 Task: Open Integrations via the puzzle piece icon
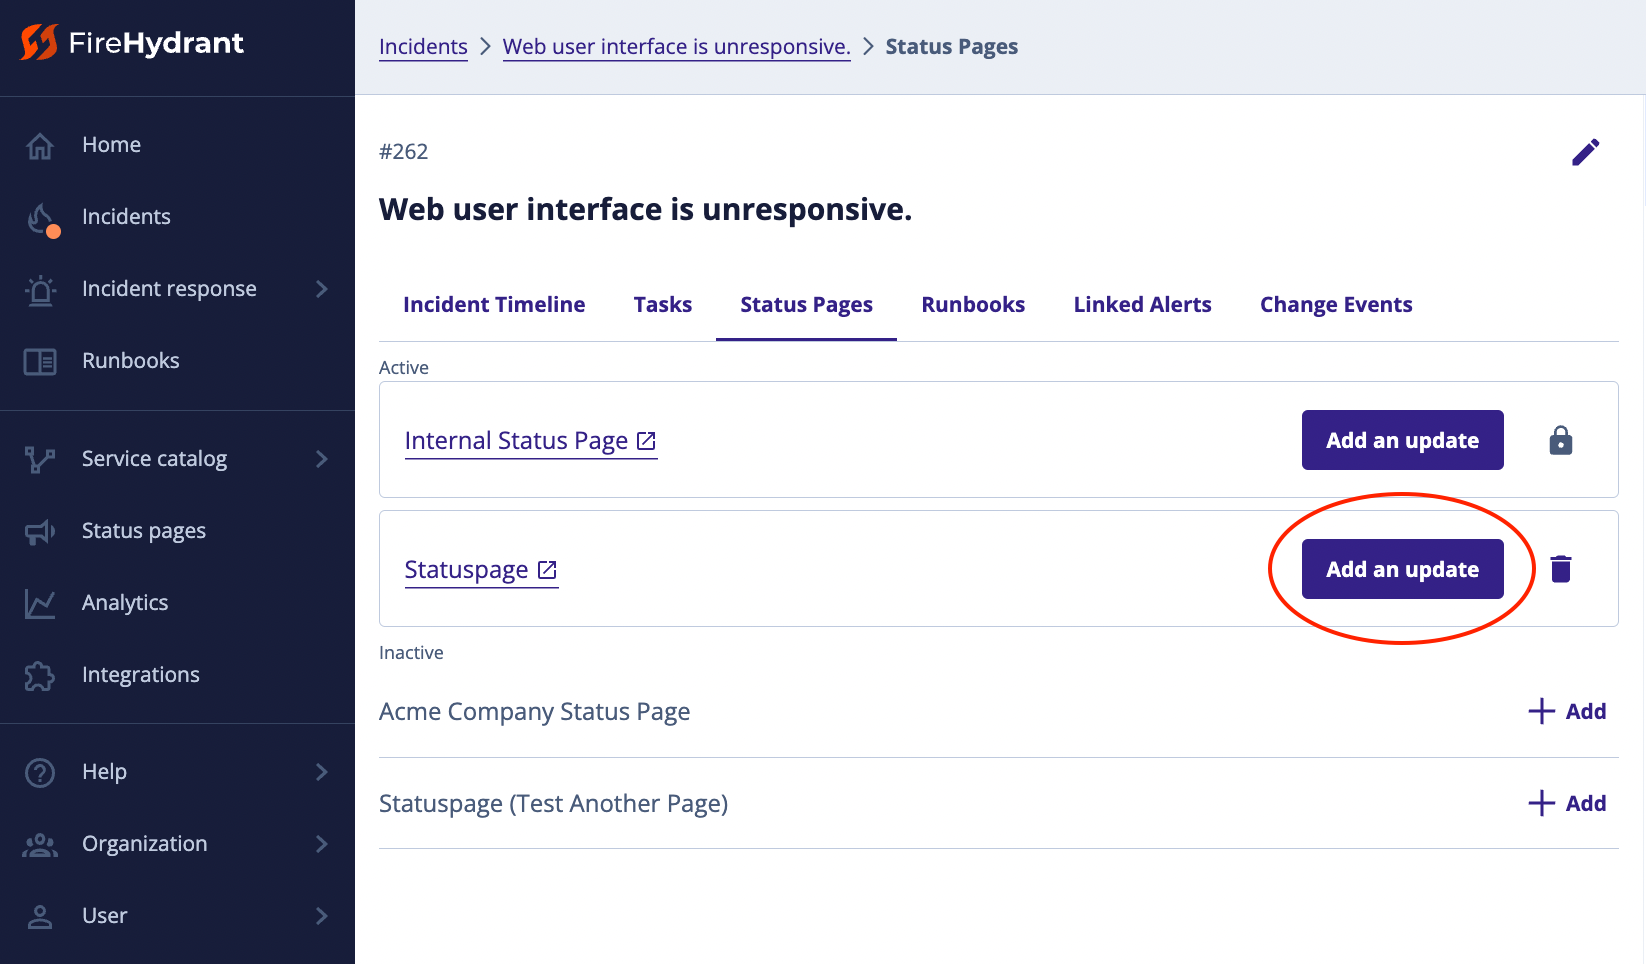(40, 675)
